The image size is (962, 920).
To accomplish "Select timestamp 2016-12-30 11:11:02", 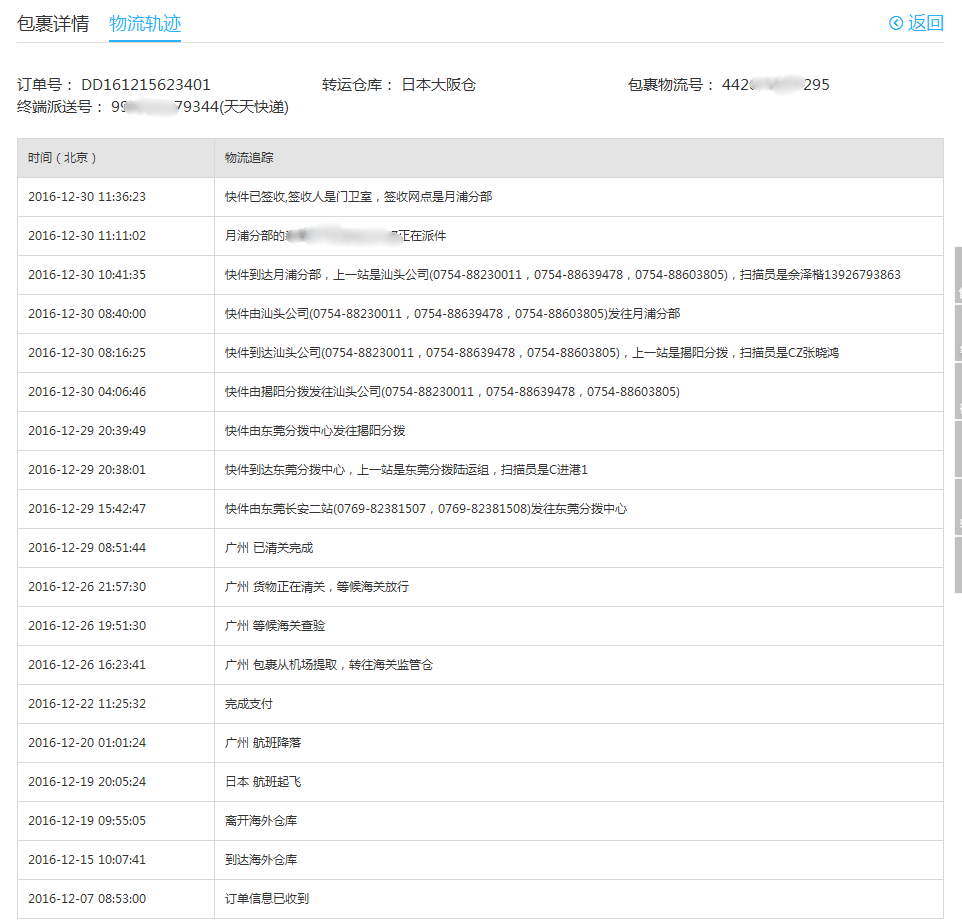I will tap(87, 236).
